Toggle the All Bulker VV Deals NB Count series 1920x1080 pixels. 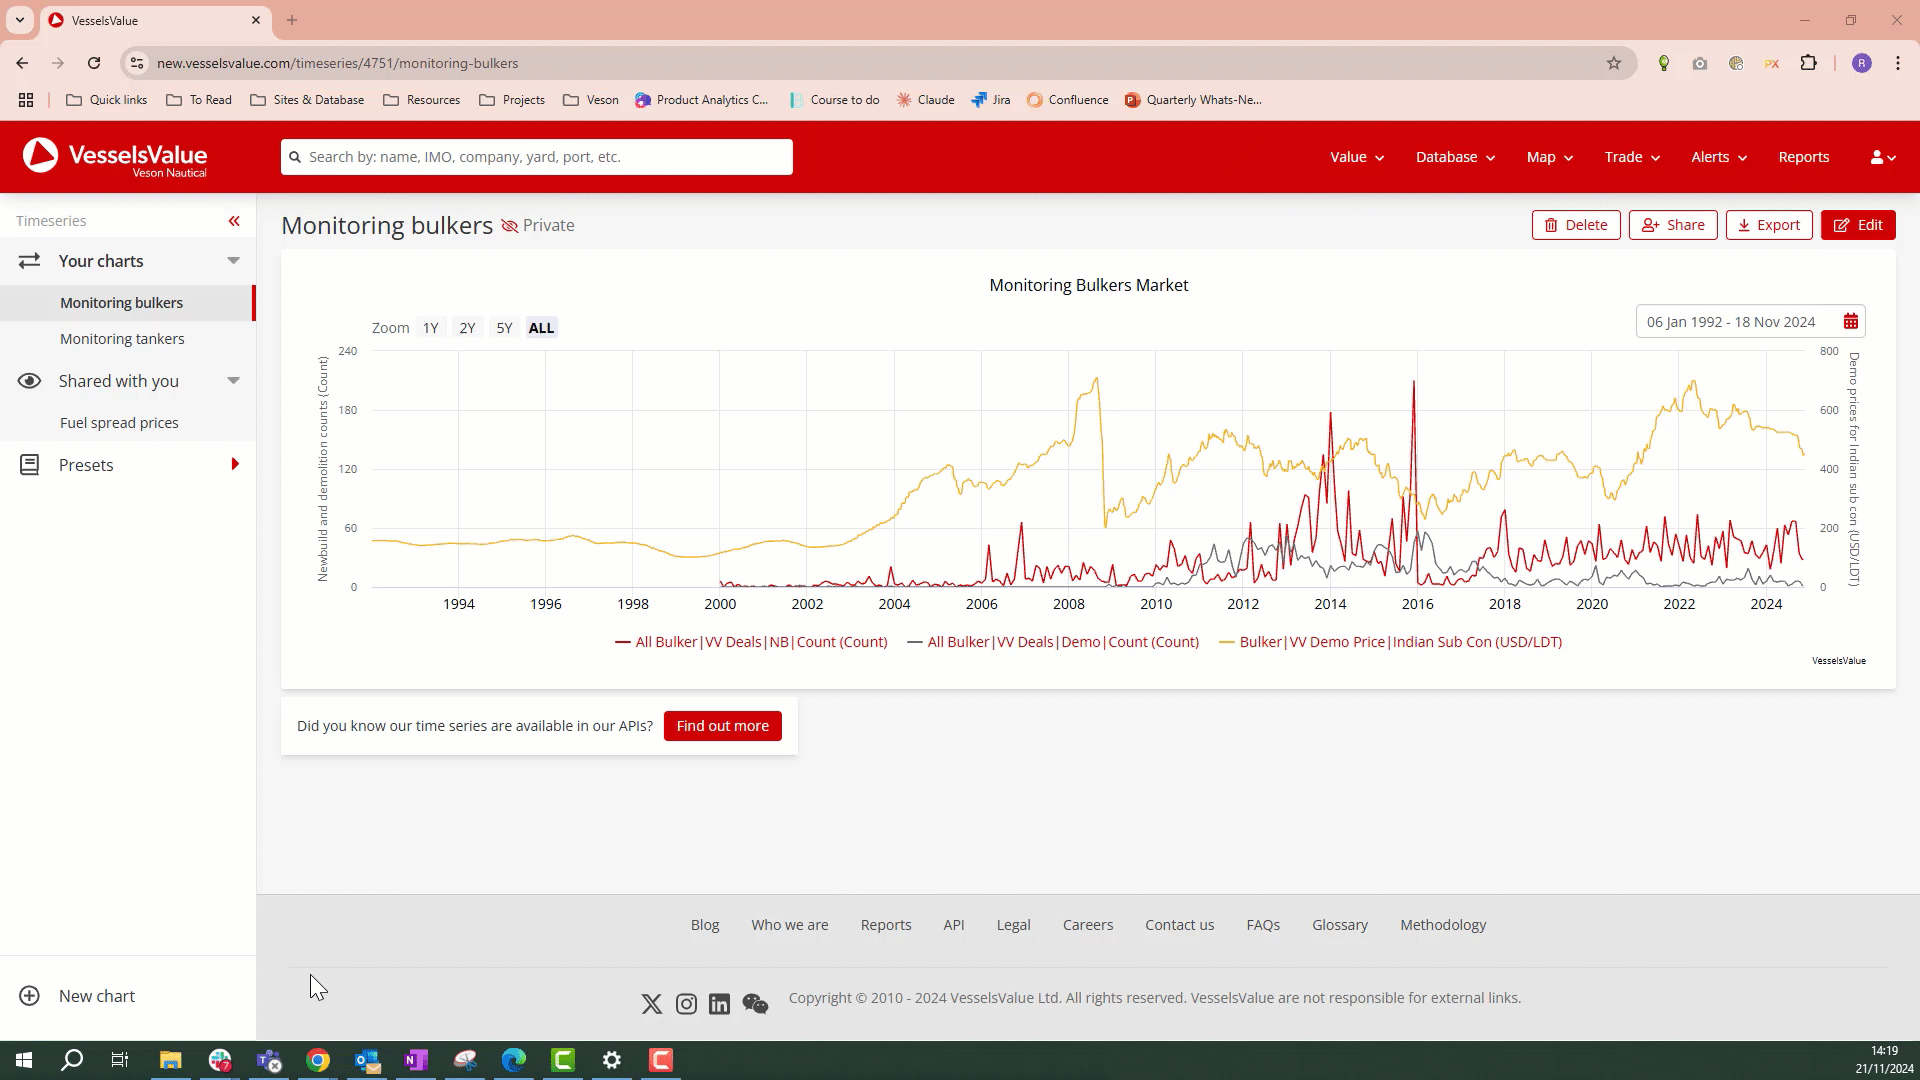(751, 642)
